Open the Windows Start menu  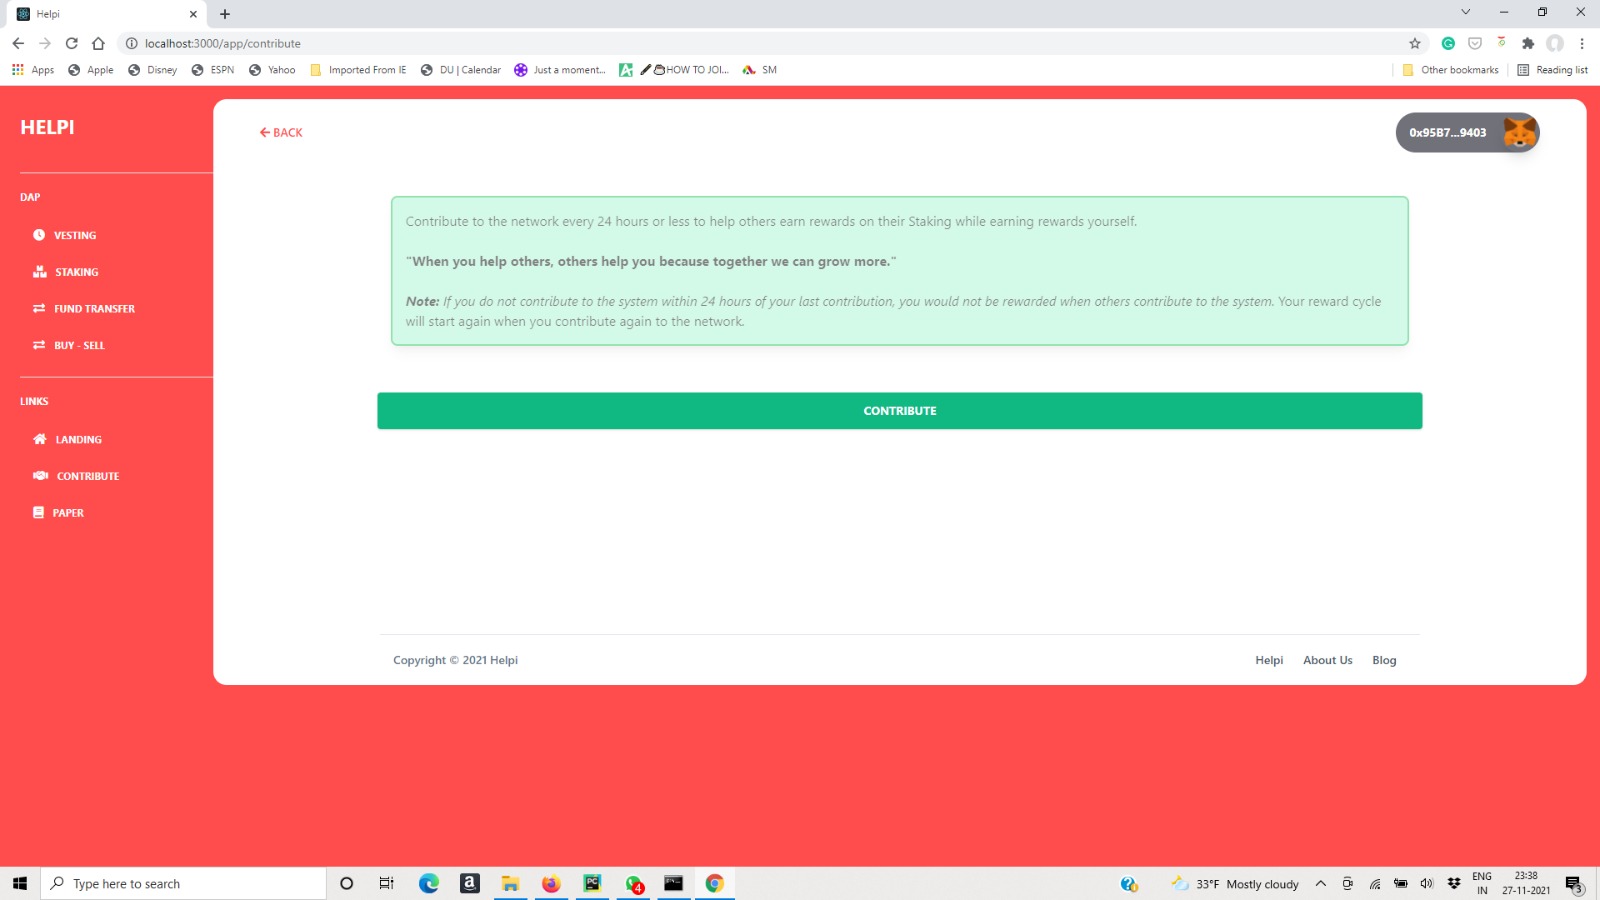click(20, 883)
